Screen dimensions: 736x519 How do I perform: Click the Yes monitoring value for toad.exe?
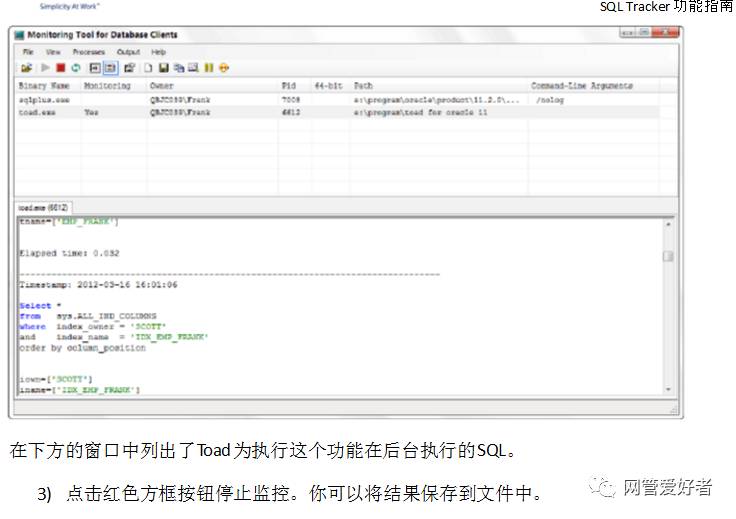[91, 112]
